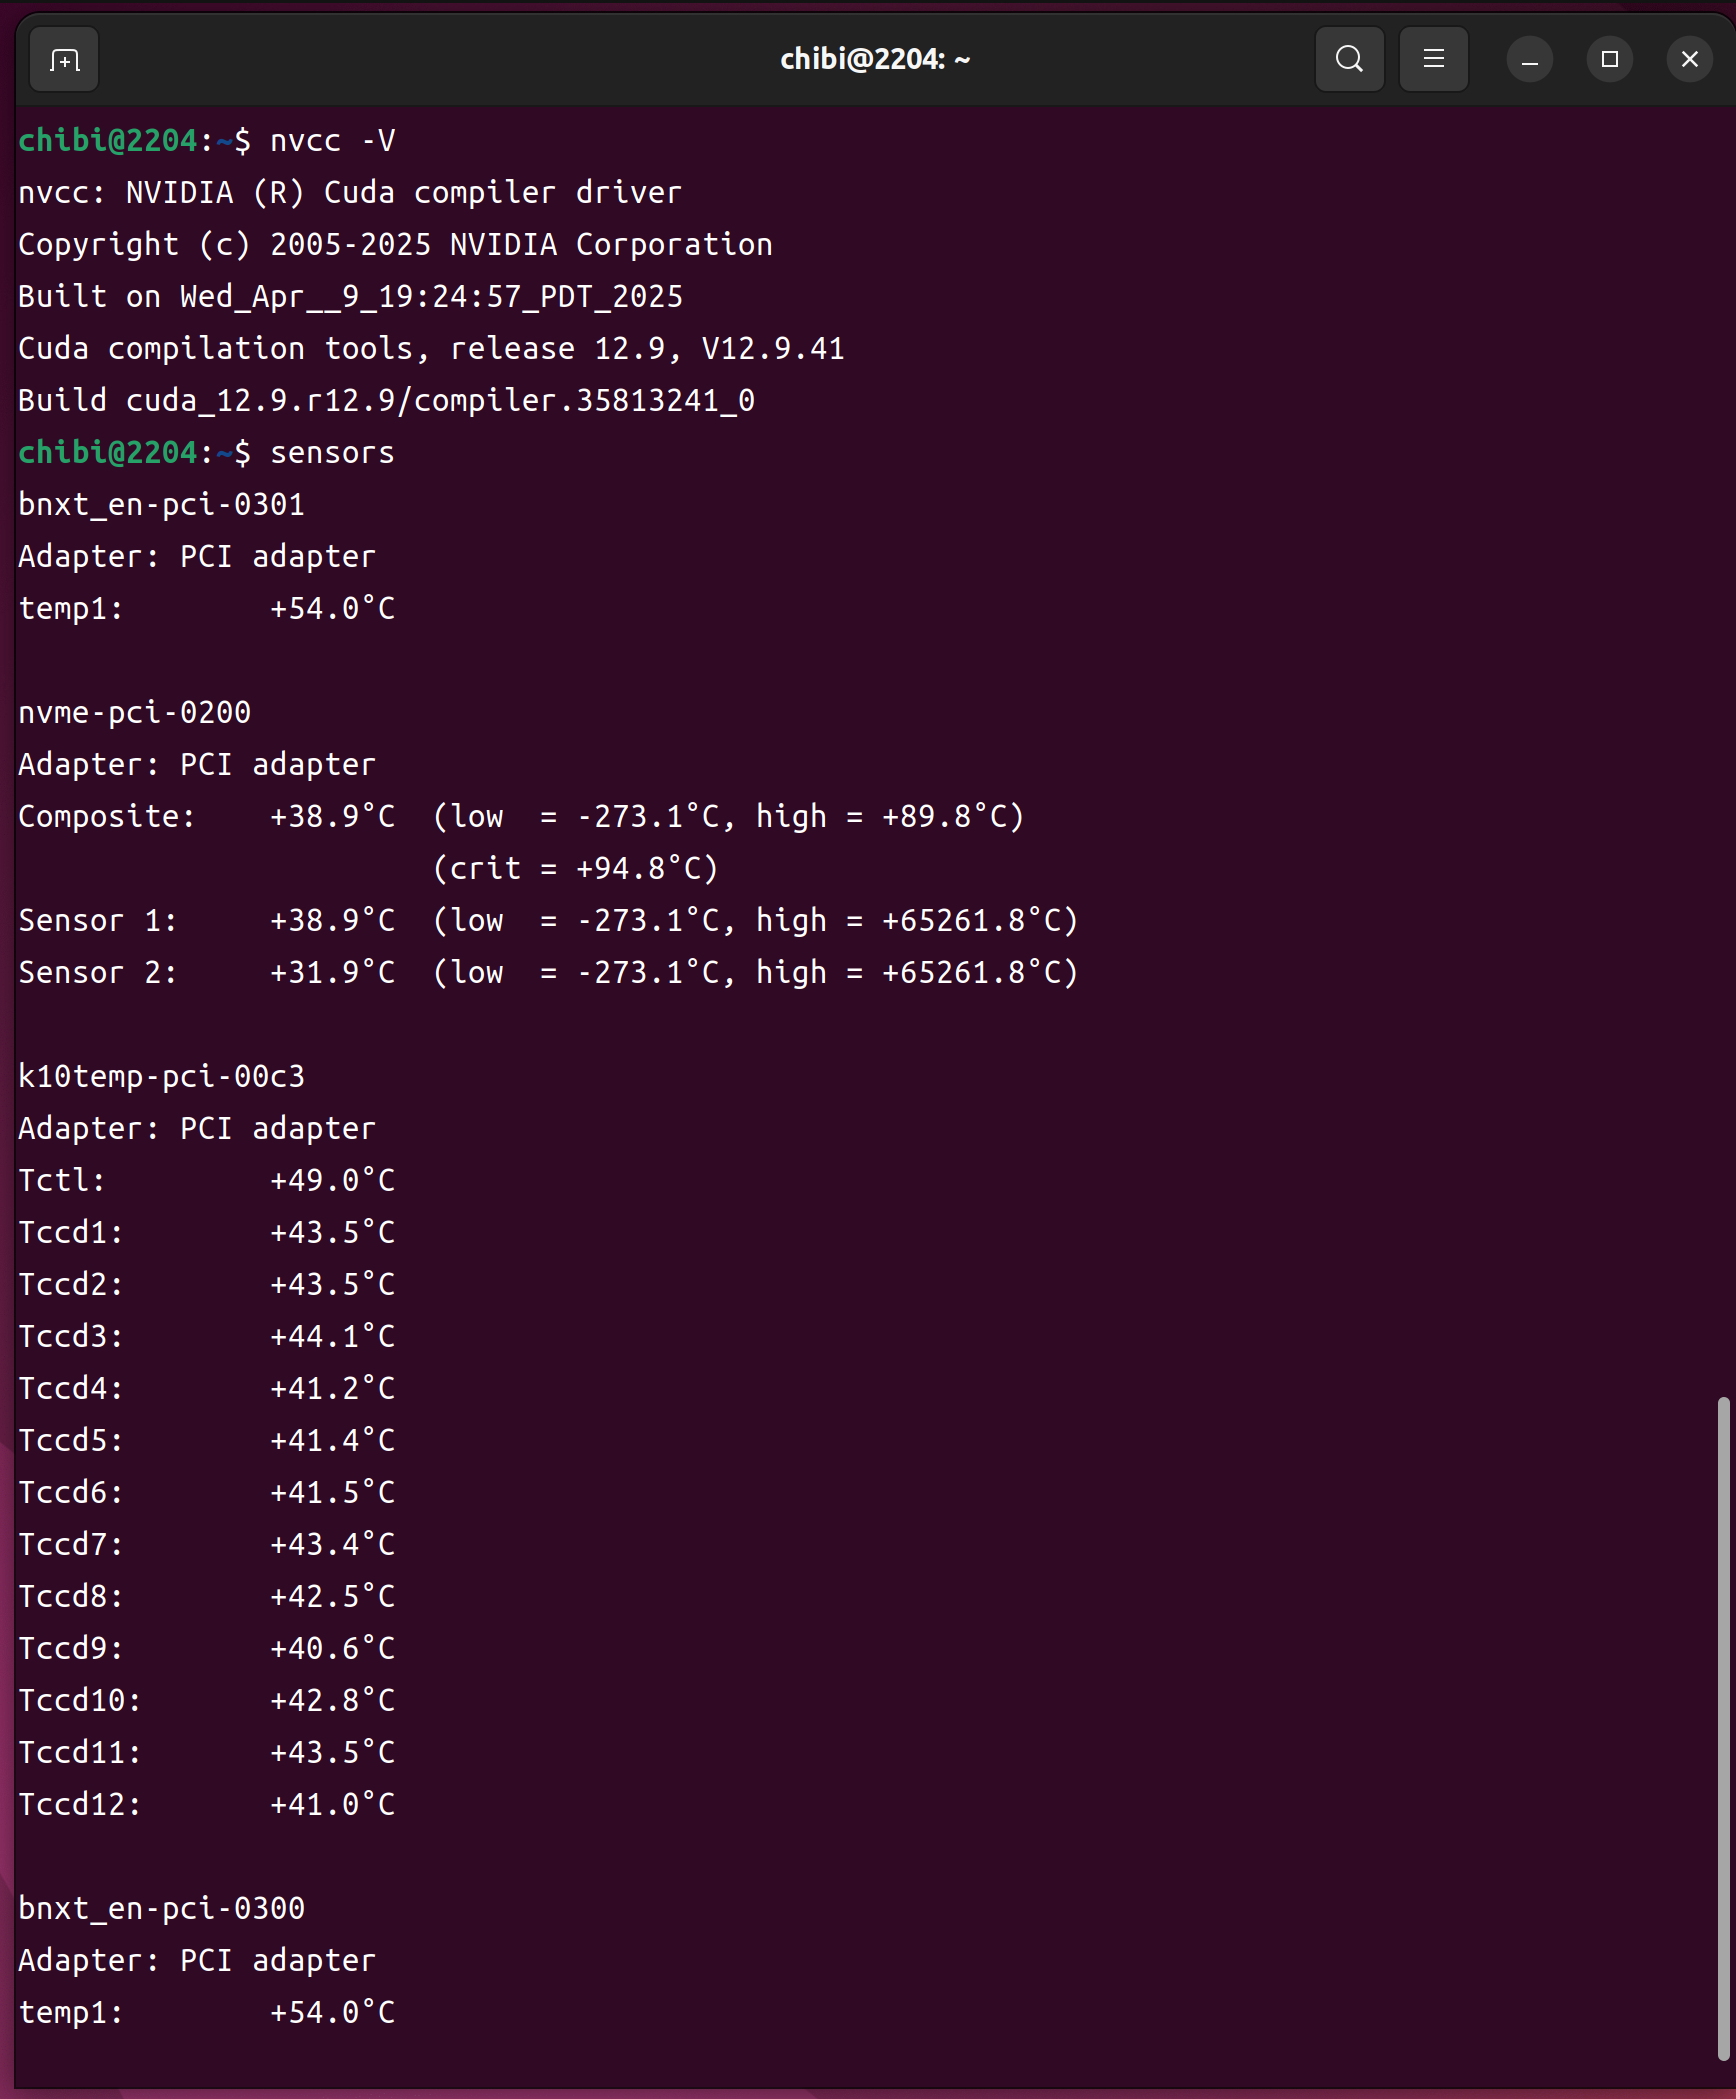Close the terminal window

(x=1689, y=60)
